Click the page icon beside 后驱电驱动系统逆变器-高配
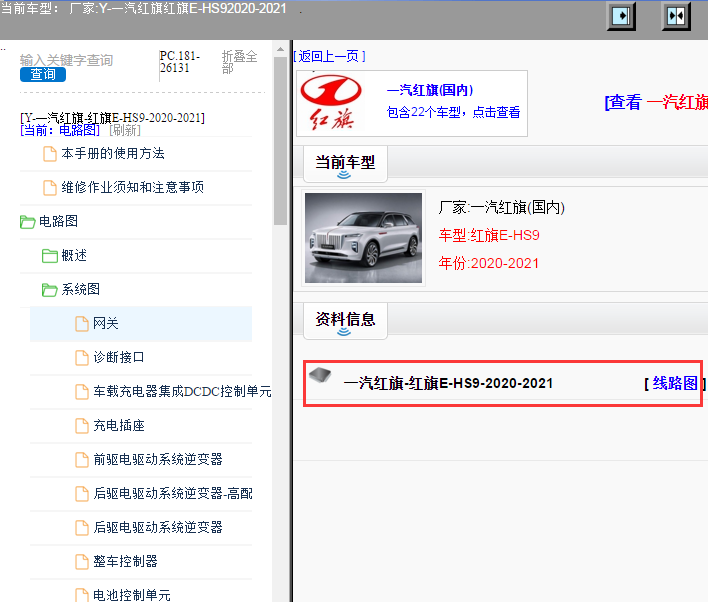Image resolution: width=708 pixels, height=602 pixels. pos(82,494)
